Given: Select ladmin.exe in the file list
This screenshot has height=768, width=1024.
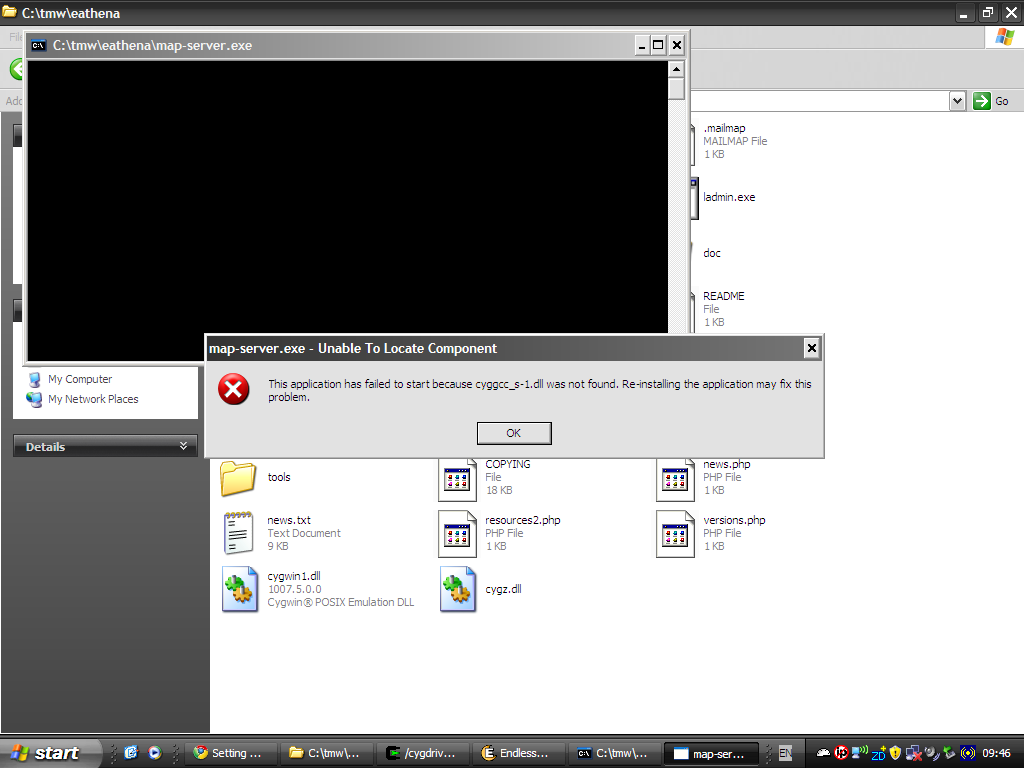Looking at the screenshot, I should pyautogui.click(x=729, y=197).
